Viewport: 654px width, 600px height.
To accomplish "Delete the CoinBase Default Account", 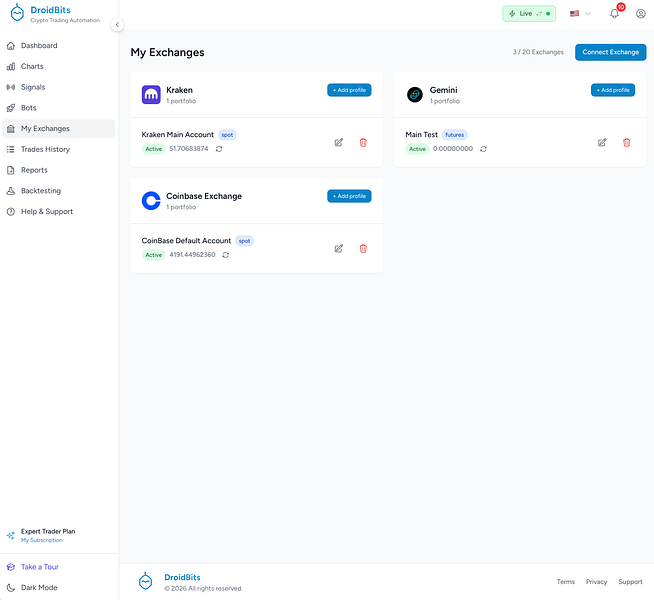I will (x=363, y=249).
